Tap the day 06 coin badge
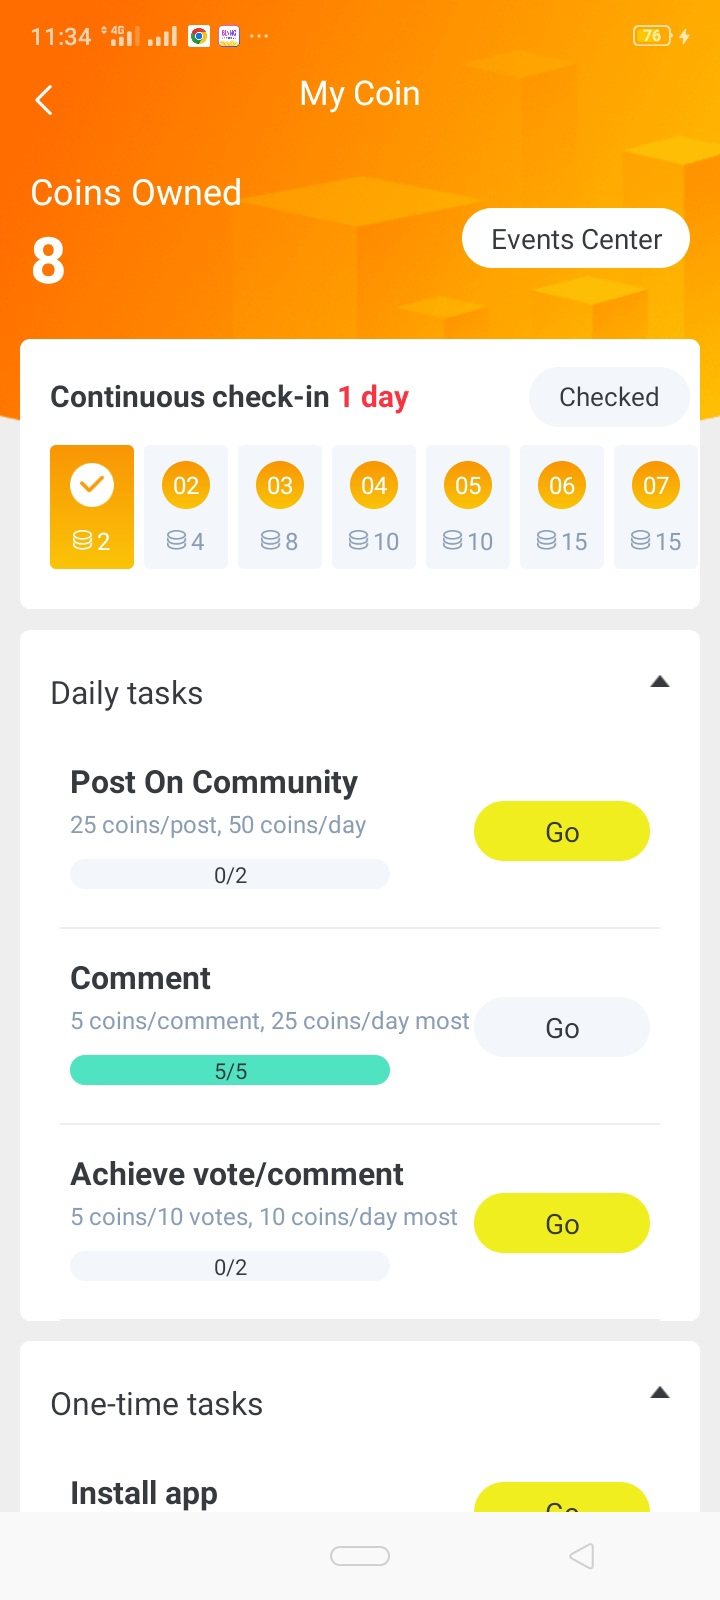This screenshot has width=720, height=1600. (x=562, y=486)
